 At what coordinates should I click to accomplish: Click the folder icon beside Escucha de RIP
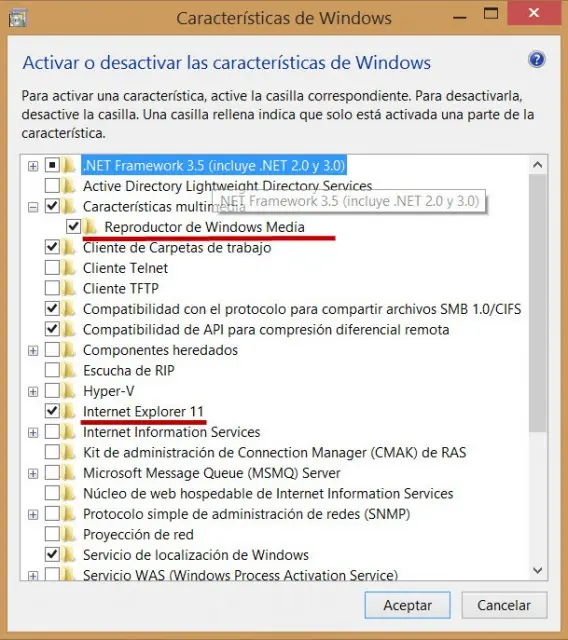tap(69, 371)
